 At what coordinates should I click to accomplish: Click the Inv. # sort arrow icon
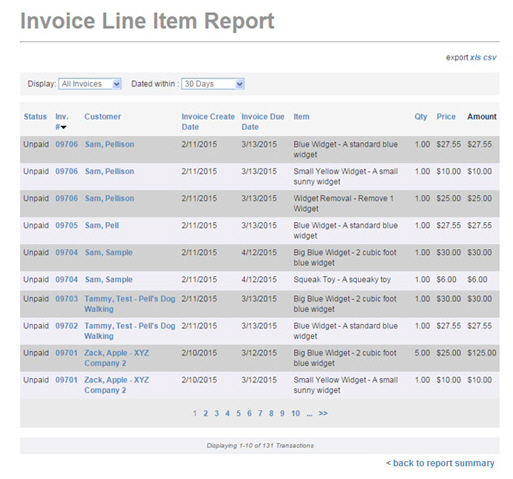[64, 127]
